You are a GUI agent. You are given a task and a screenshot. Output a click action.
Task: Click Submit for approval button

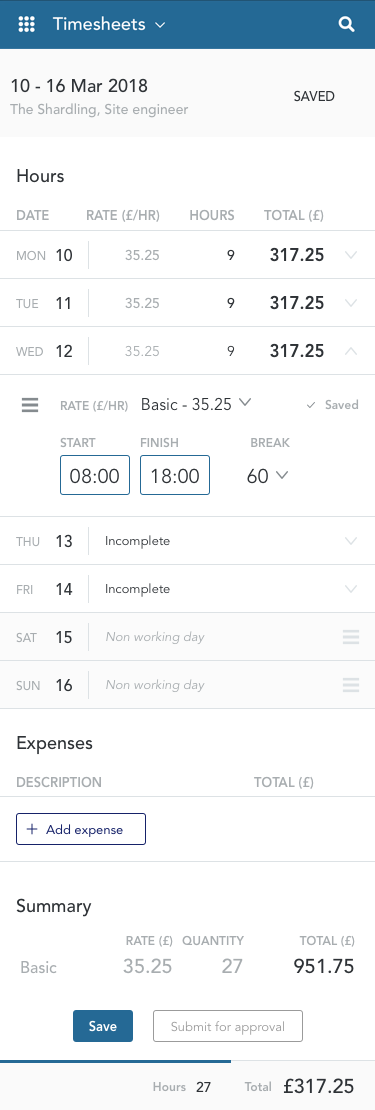pyautogui.click(x=228, y=1026)
